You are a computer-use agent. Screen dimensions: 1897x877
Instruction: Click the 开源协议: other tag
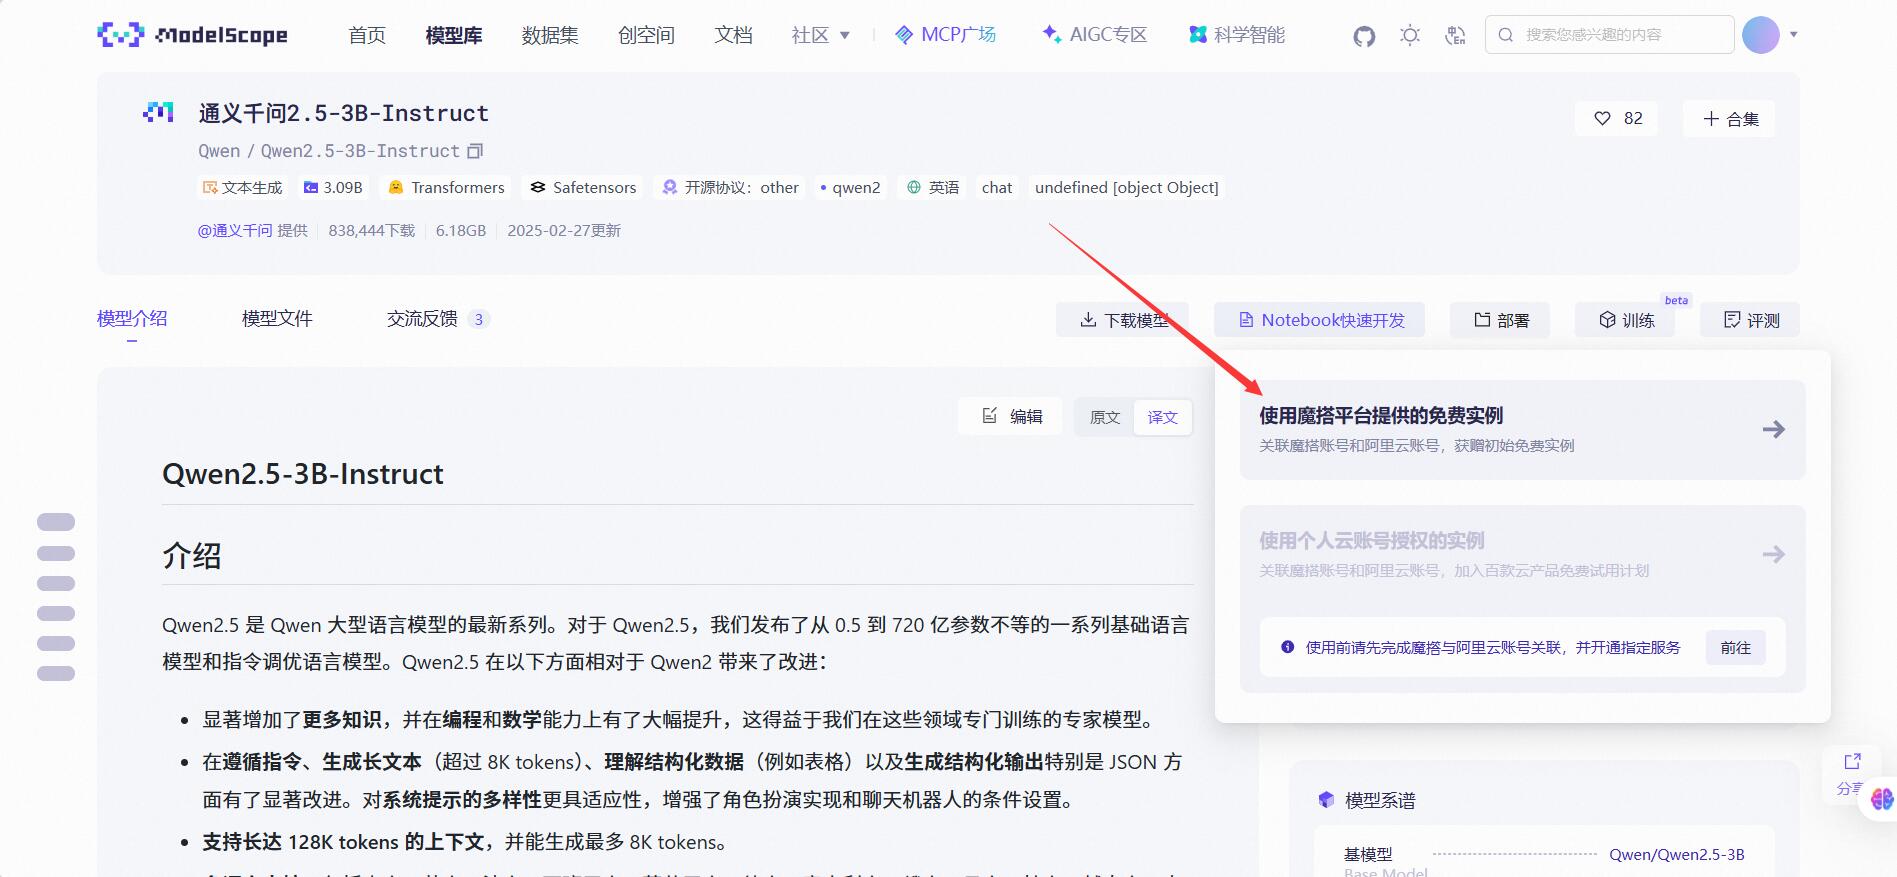730,187
